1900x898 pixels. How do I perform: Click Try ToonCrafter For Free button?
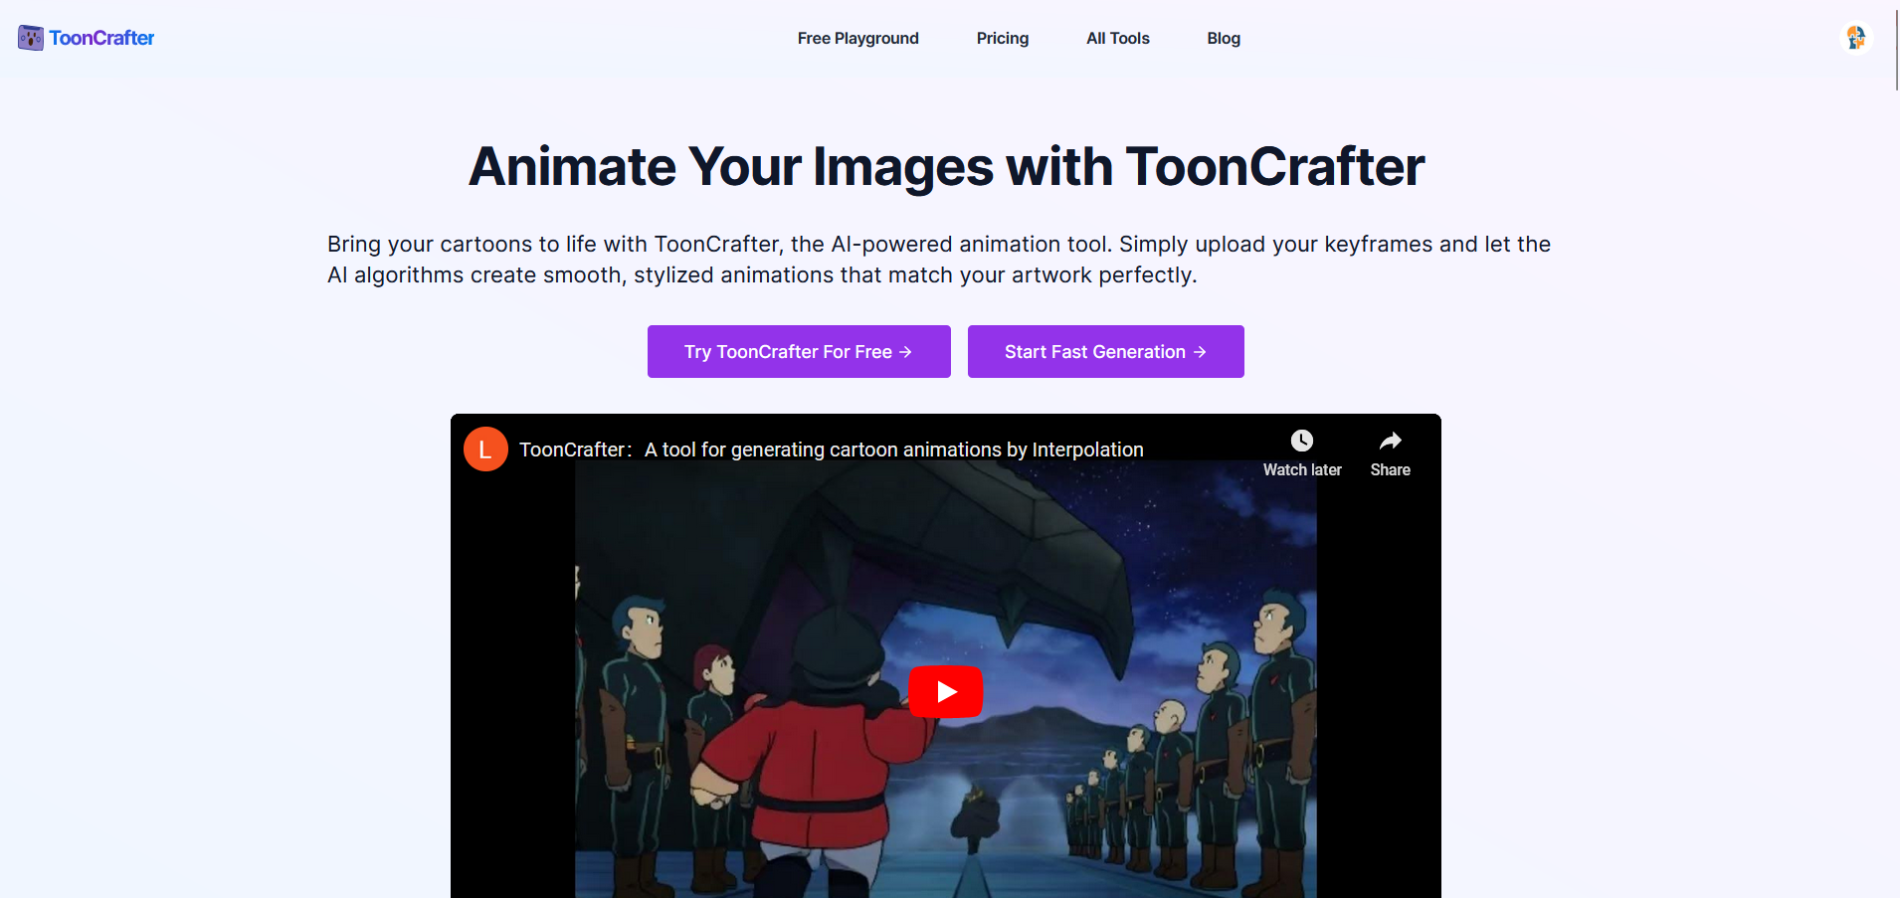point(799,351)
